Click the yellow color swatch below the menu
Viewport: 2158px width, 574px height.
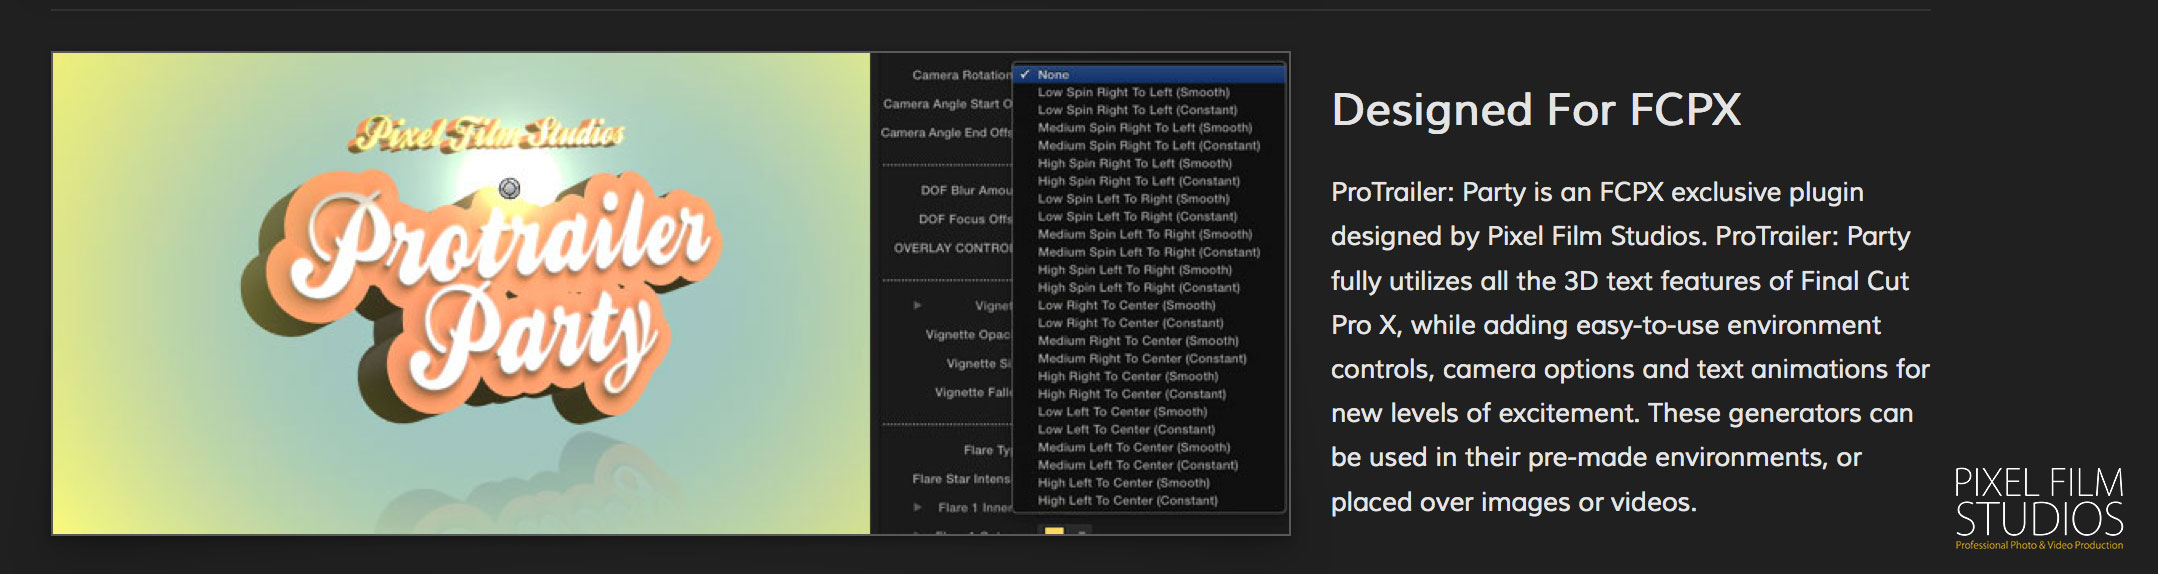(x=1054, y=530)
